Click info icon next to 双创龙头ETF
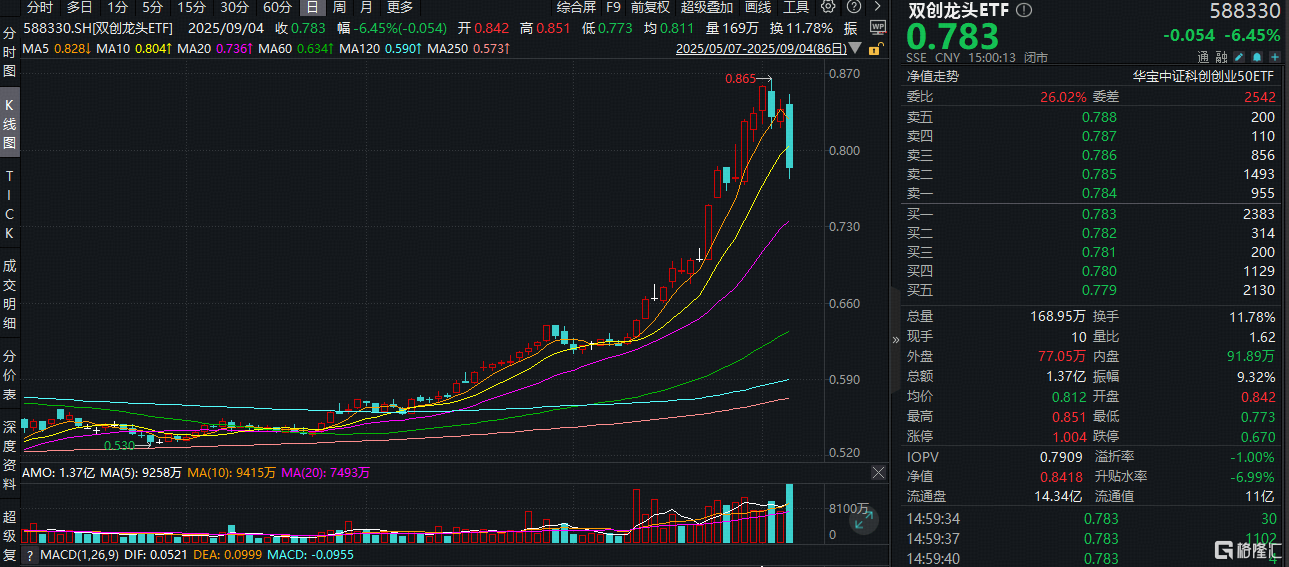 [1023, 10]
